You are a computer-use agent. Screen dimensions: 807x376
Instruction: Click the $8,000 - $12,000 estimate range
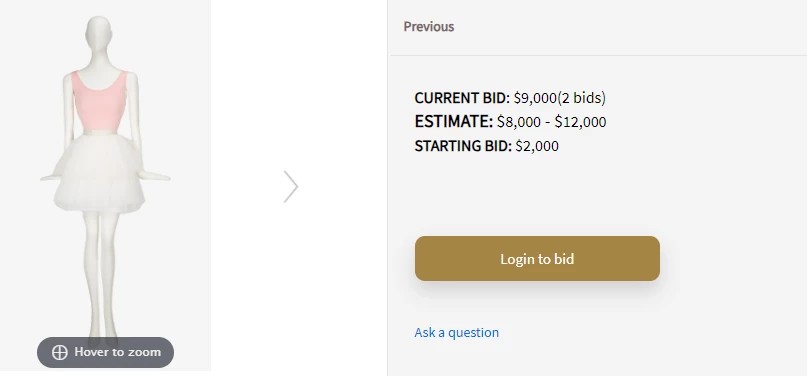(551, 122)
